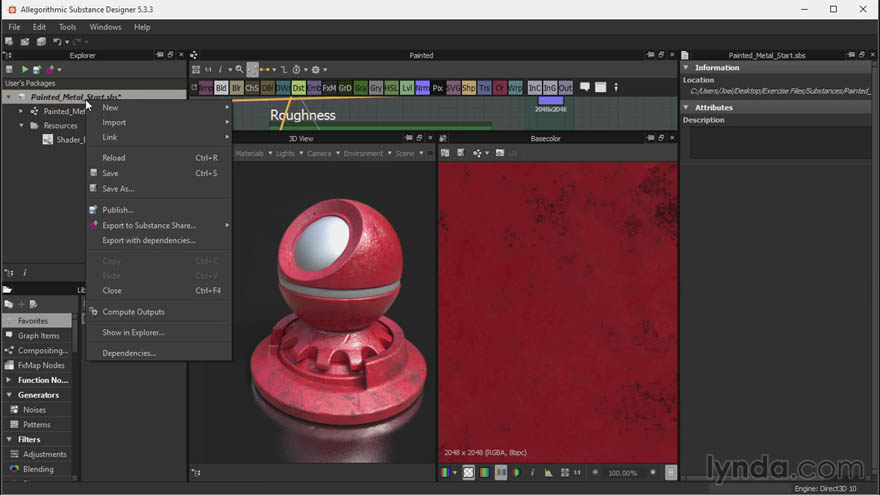Add a Distance (Dst) node
This screenshot has height=495, width=880.
(x=299, y=88)
